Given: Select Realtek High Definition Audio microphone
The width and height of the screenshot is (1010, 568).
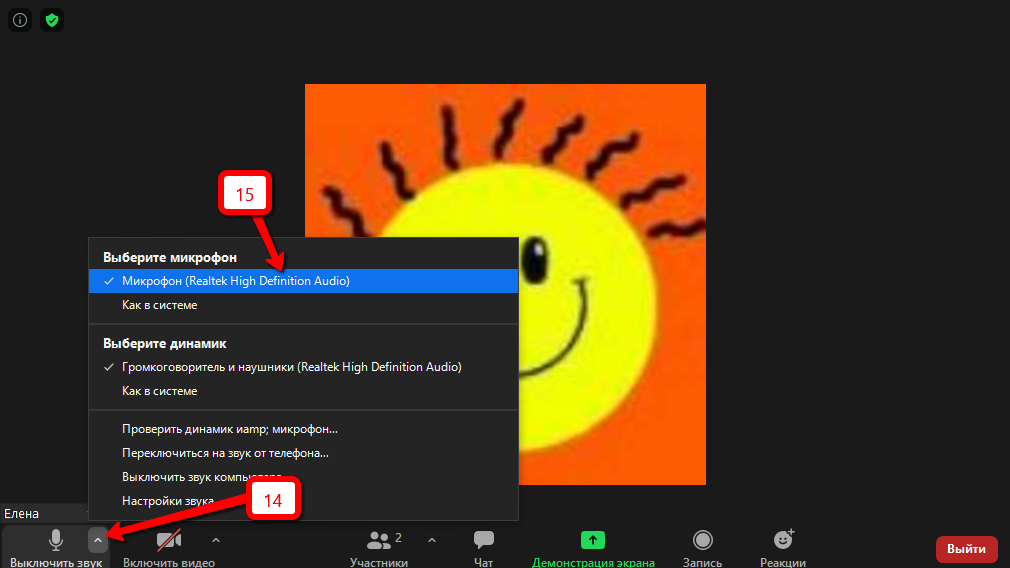Looking at the screenshot, I should point(236,281).
